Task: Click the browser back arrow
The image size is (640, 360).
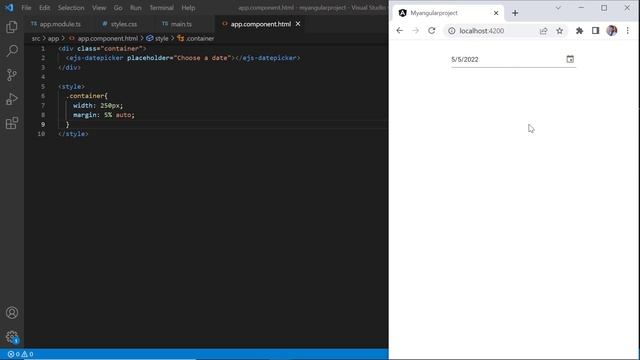Action: click(400, 31)
